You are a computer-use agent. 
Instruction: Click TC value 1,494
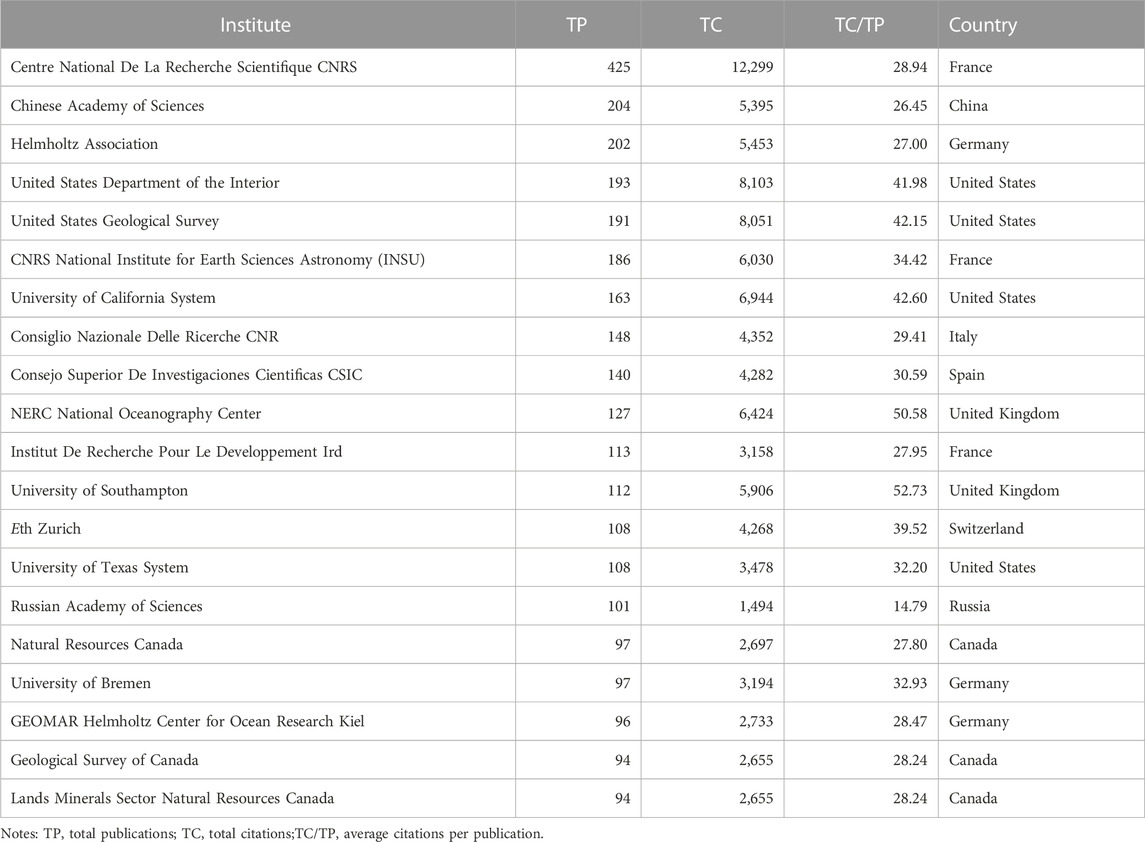click(x=756, y=606)
